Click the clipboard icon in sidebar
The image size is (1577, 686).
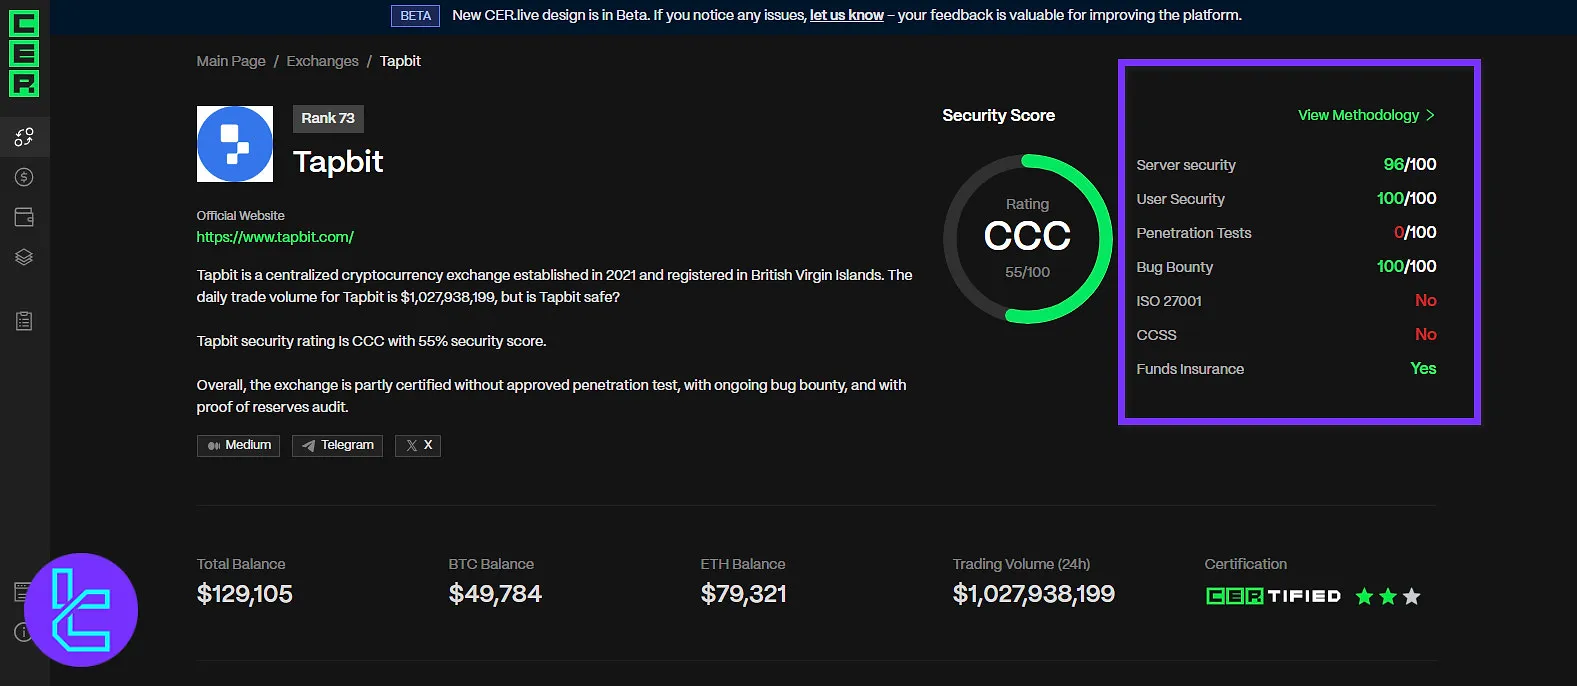[24, 321]
